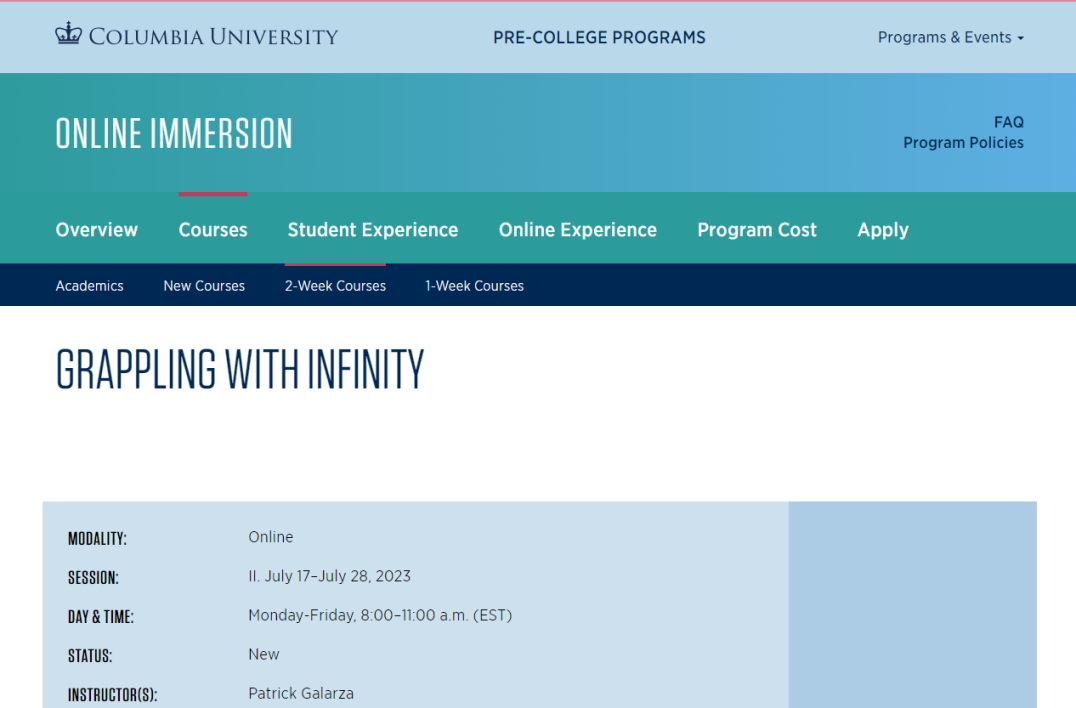Go to the Program Cost tab
This screenshot has width=1076, height=708.
coord(757,230)
